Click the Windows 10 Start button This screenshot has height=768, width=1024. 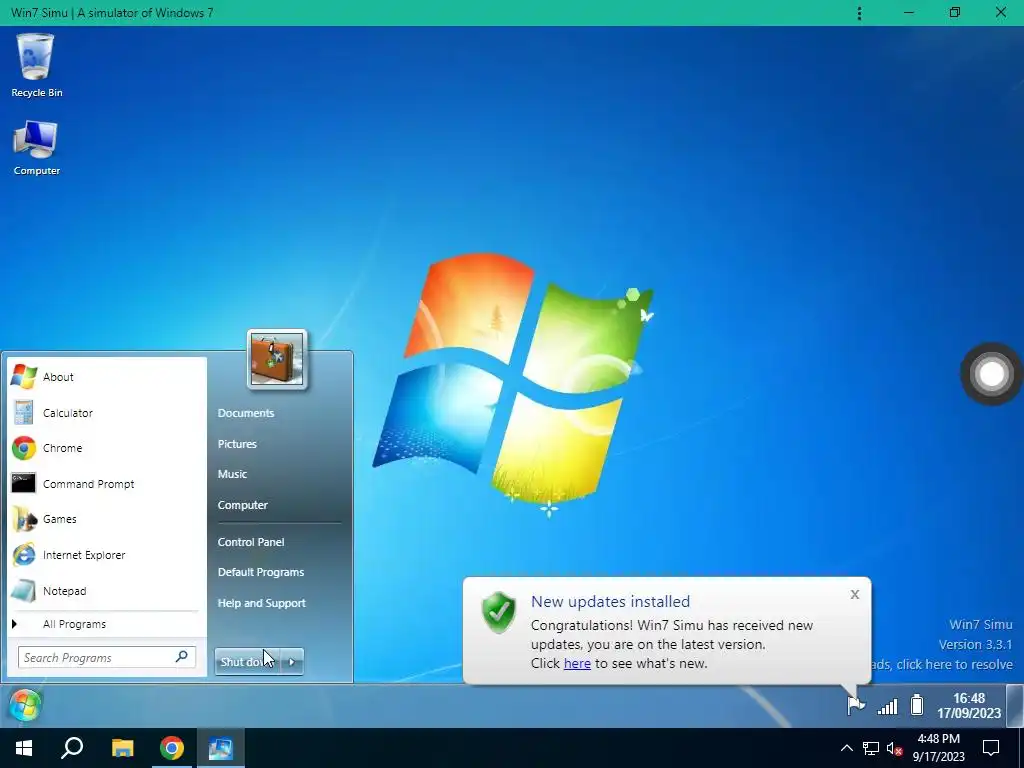(24, 748)
